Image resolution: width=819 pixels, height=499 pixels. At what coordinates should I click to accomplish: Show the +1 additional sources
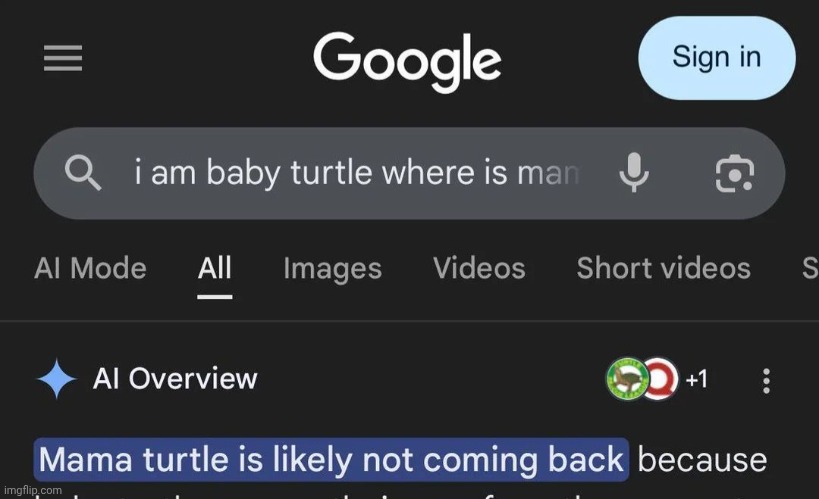(696, 379)
